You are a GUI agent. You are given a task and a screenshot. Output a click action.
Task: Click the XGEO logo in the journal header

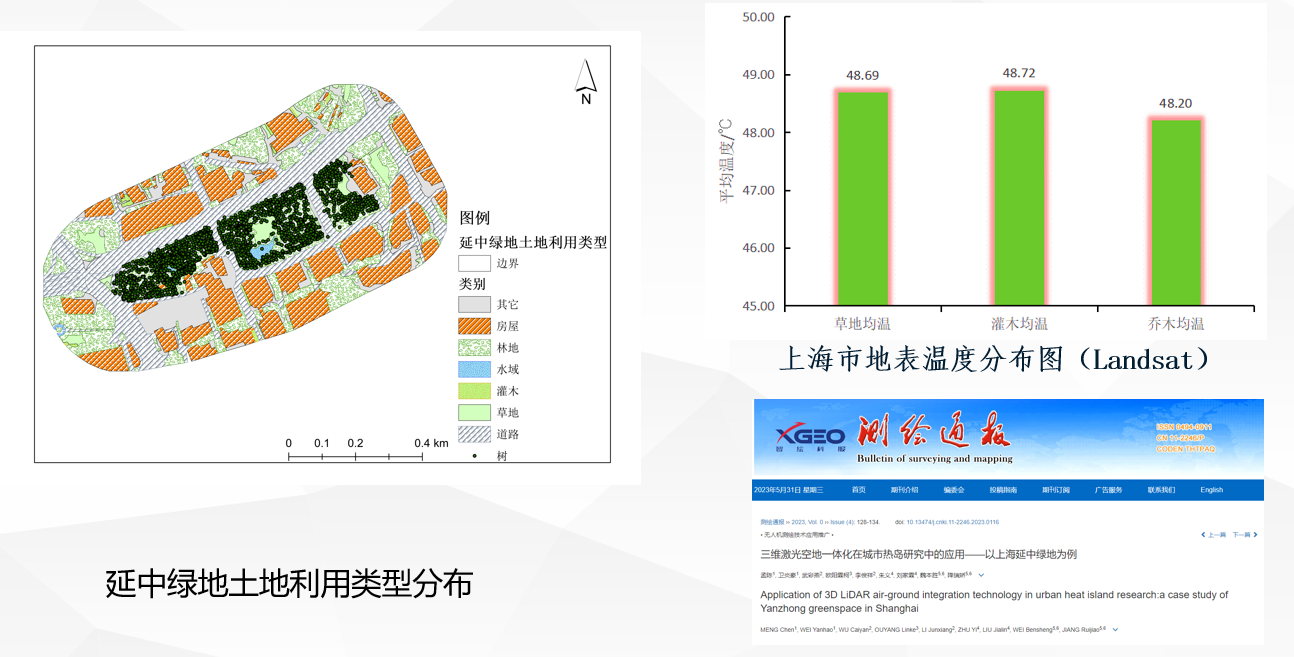click(x=811, y=436)
